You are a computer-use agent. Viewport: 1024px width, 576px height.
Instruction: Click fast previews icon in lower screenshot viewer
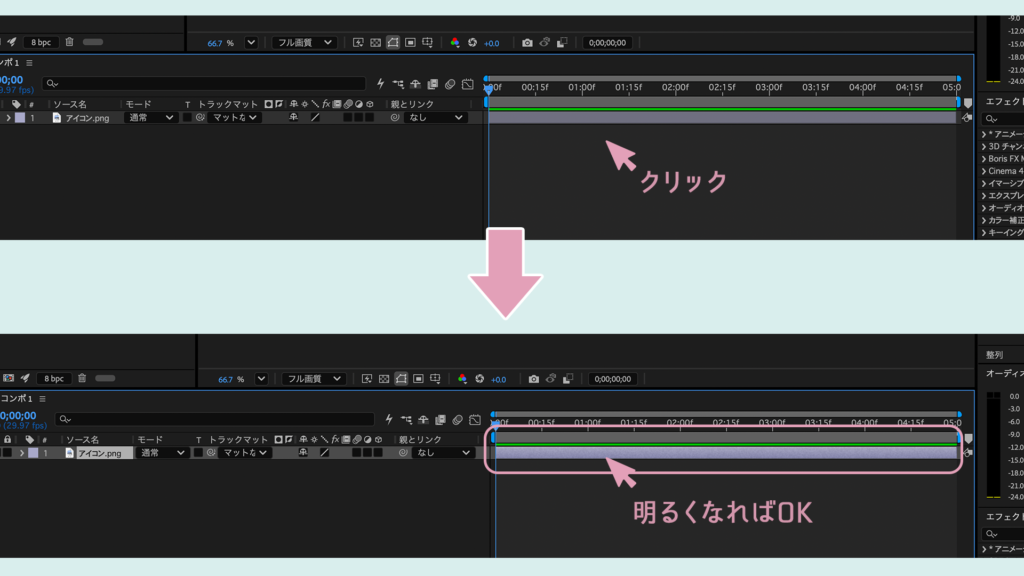tap(367, 379)
